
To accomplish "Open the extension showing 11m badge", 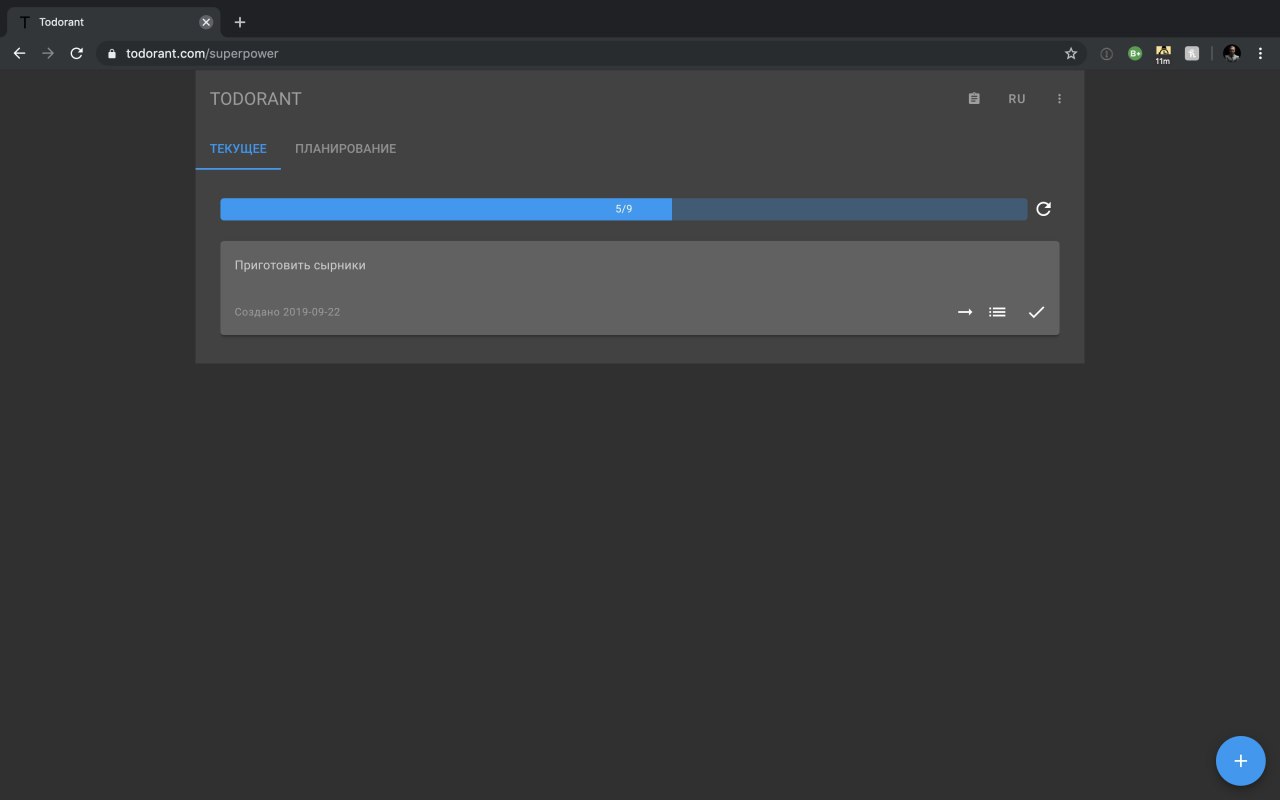I will [x=1163, y=54].
